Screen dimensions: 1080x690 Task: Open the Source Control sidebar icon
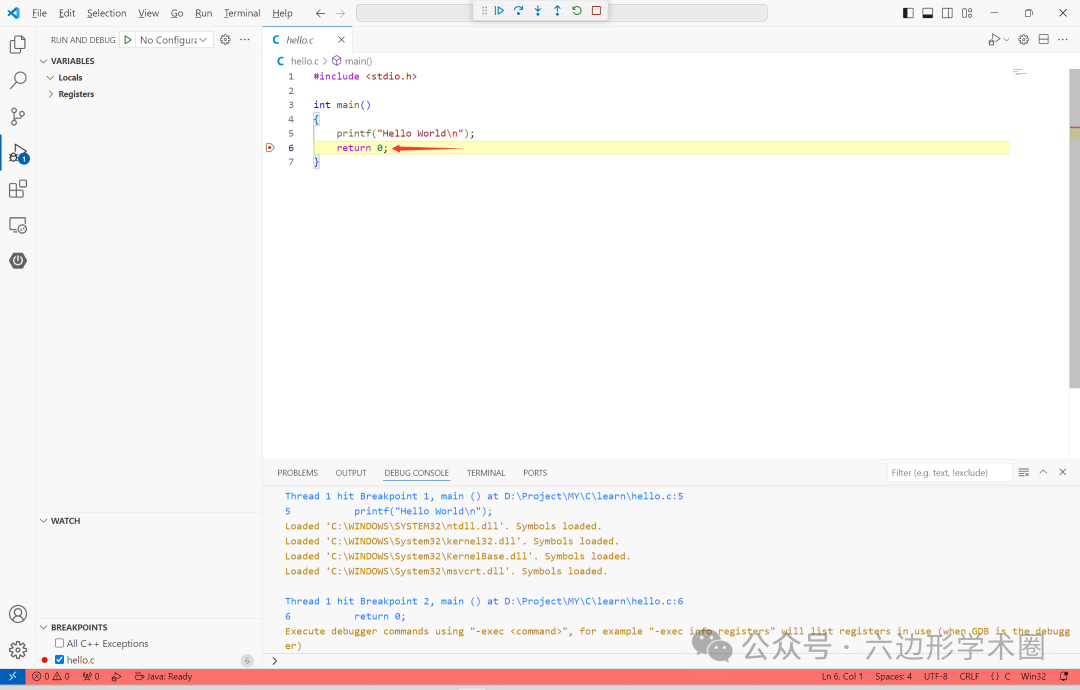17,116
